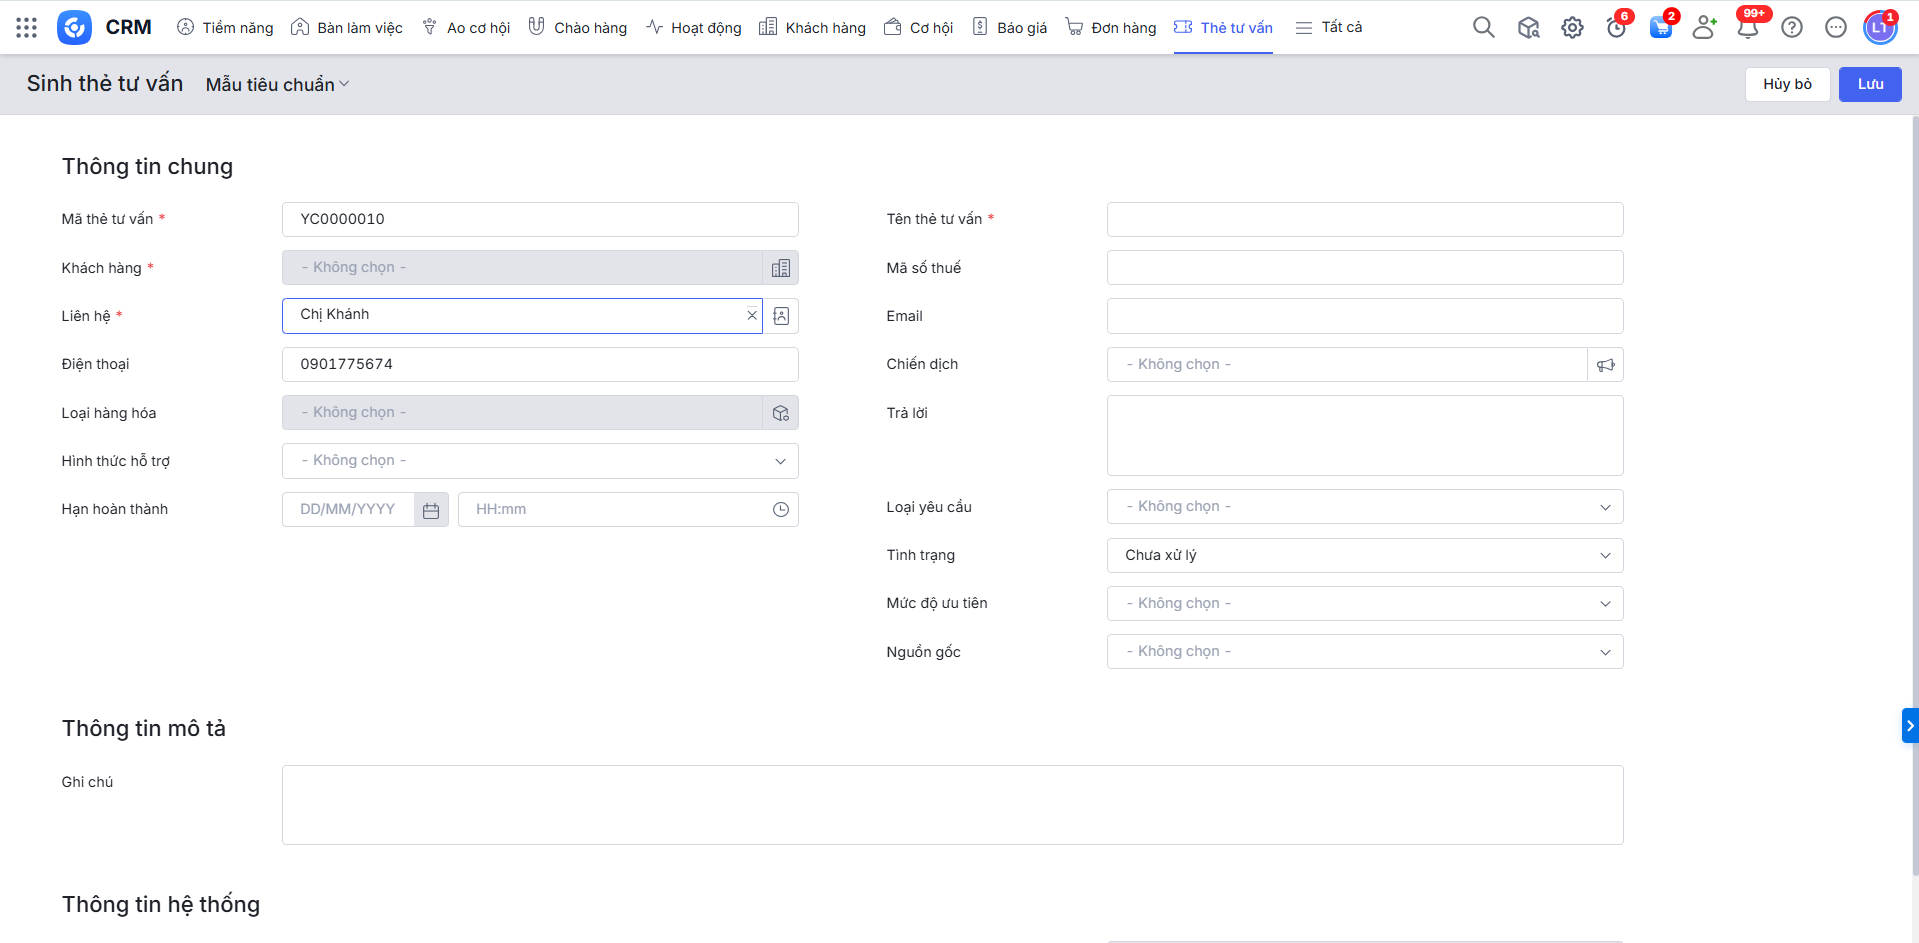Open the notifications bell icon
The width and height of the screenshot is (1919, 943).
[1748, 28]
